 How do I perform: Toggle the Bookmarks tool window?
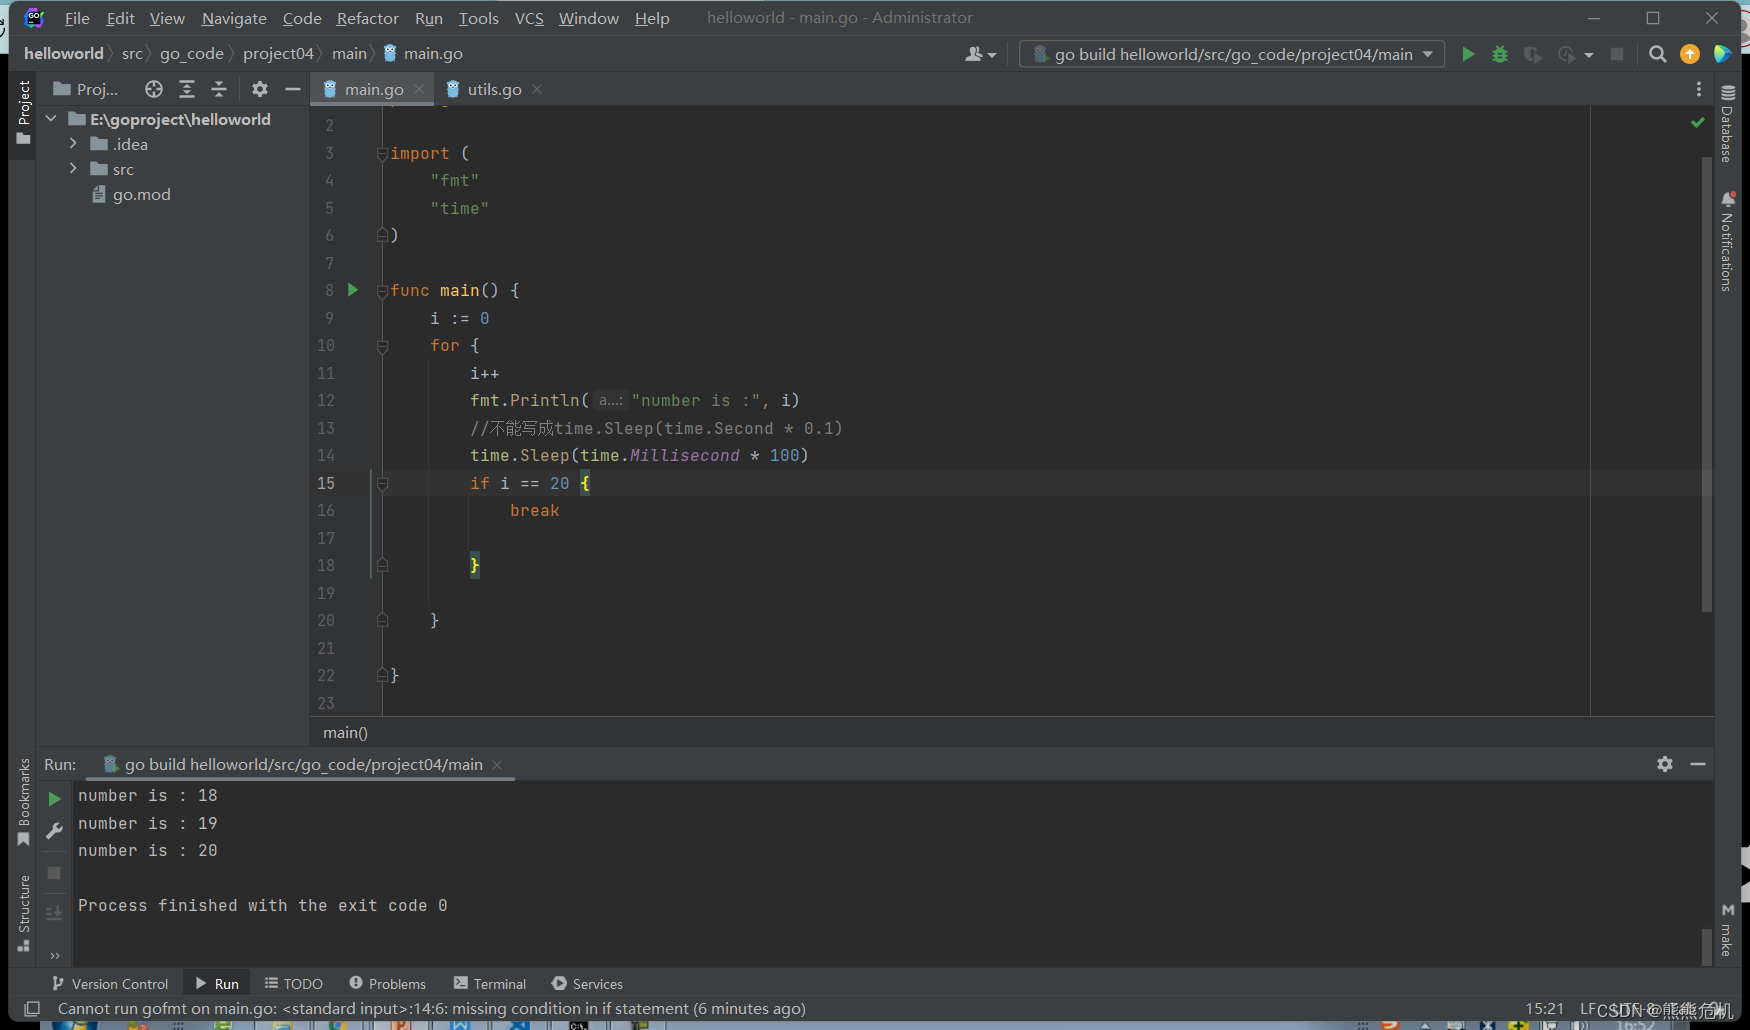[24, 802]
